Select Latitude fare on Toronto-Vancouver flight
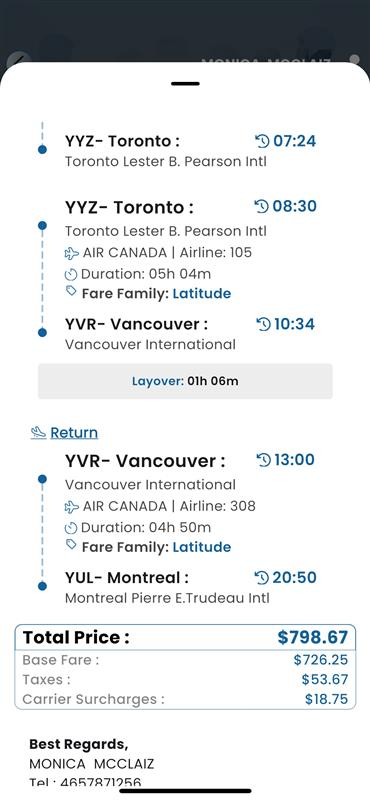 (202, 293)
